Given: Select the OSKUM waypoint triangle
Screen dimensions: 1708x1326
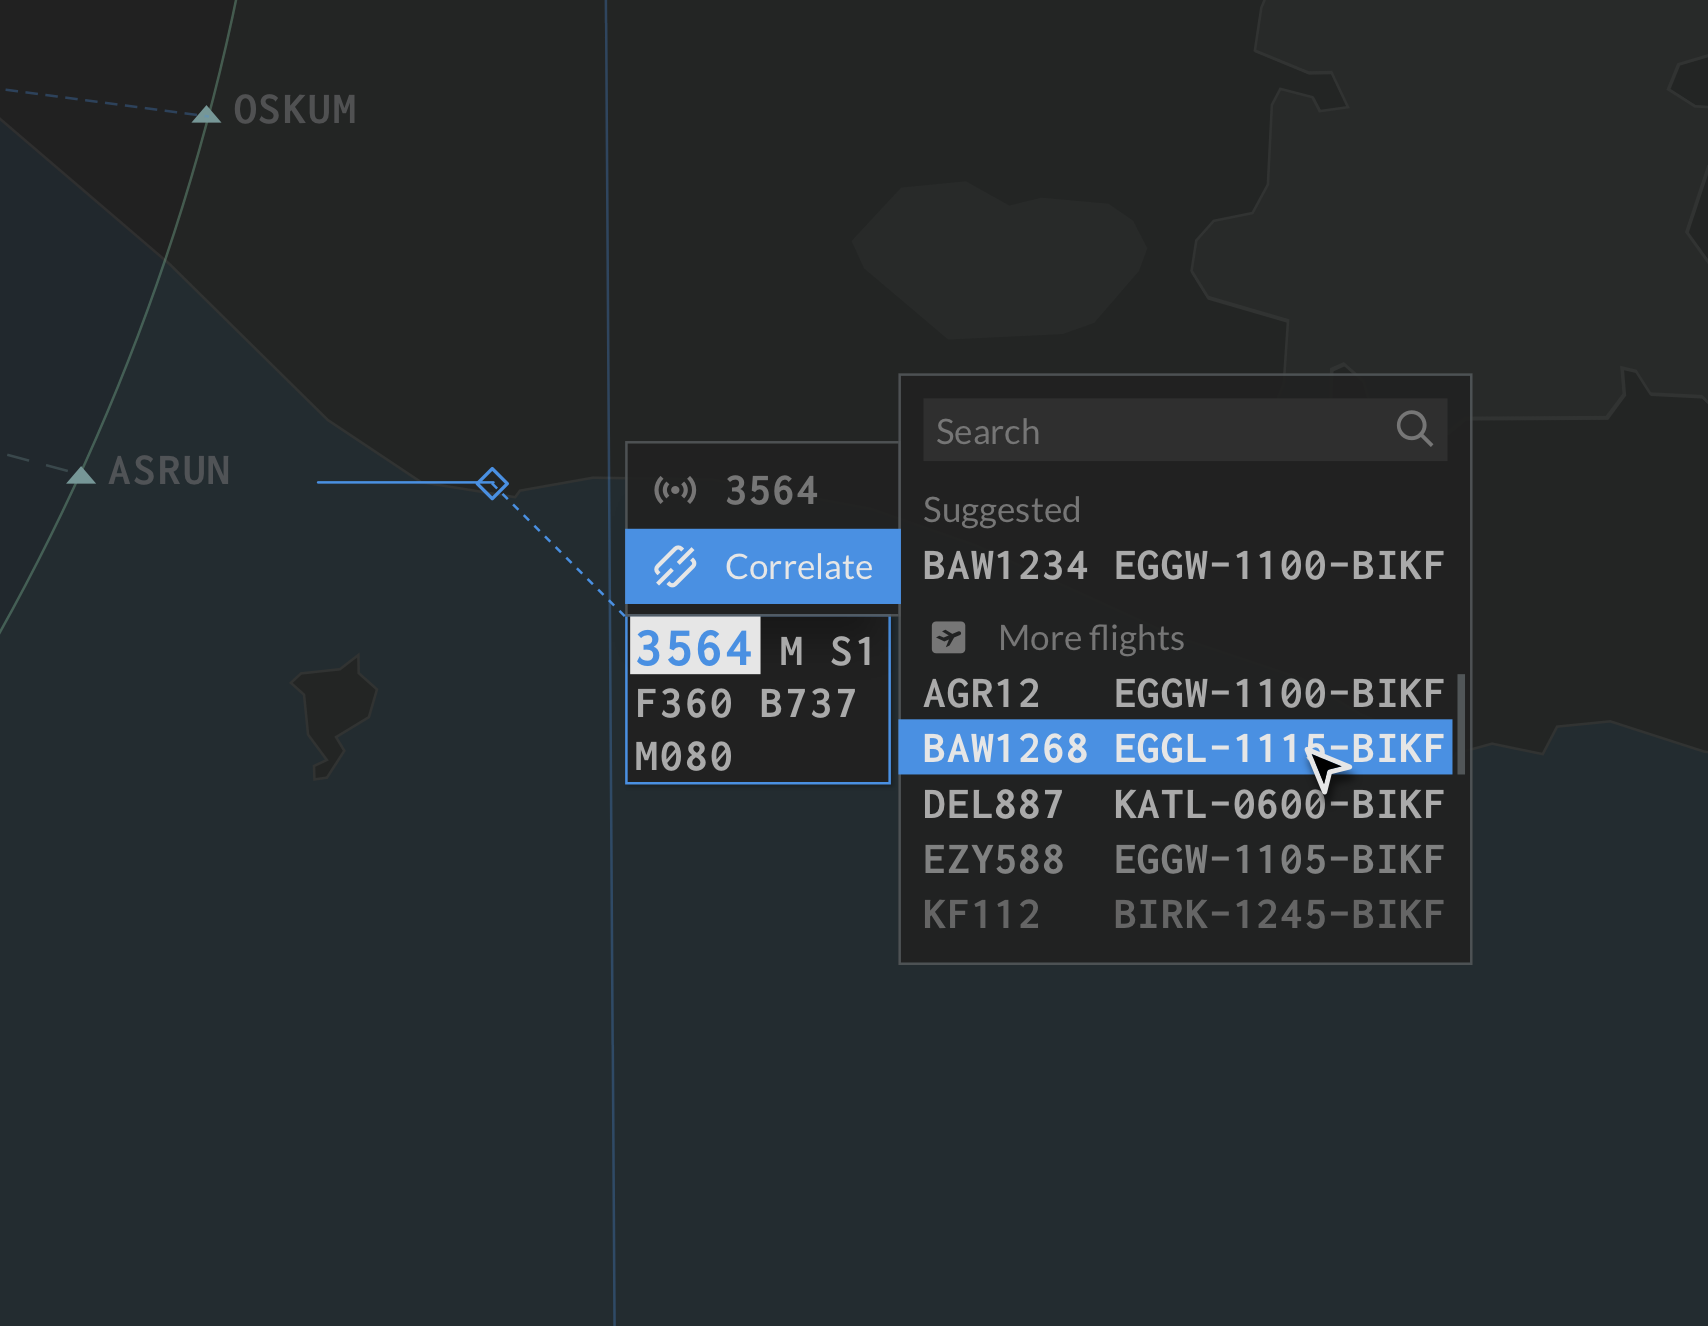Looking at the screenshot, I should [206, 114].
